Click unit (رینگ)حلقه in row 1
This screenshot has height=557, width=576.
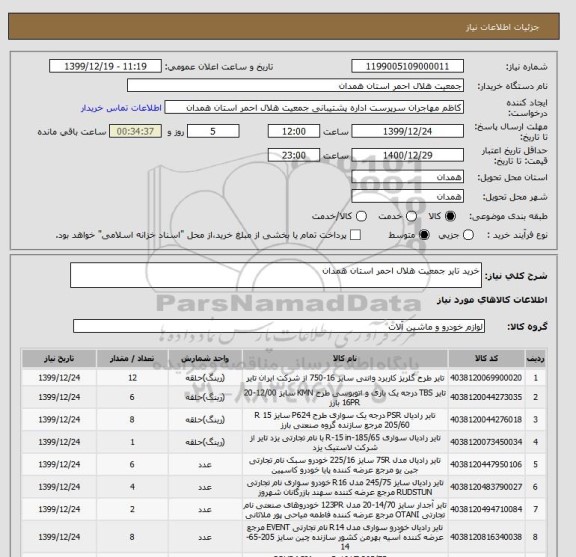(205, 378)
